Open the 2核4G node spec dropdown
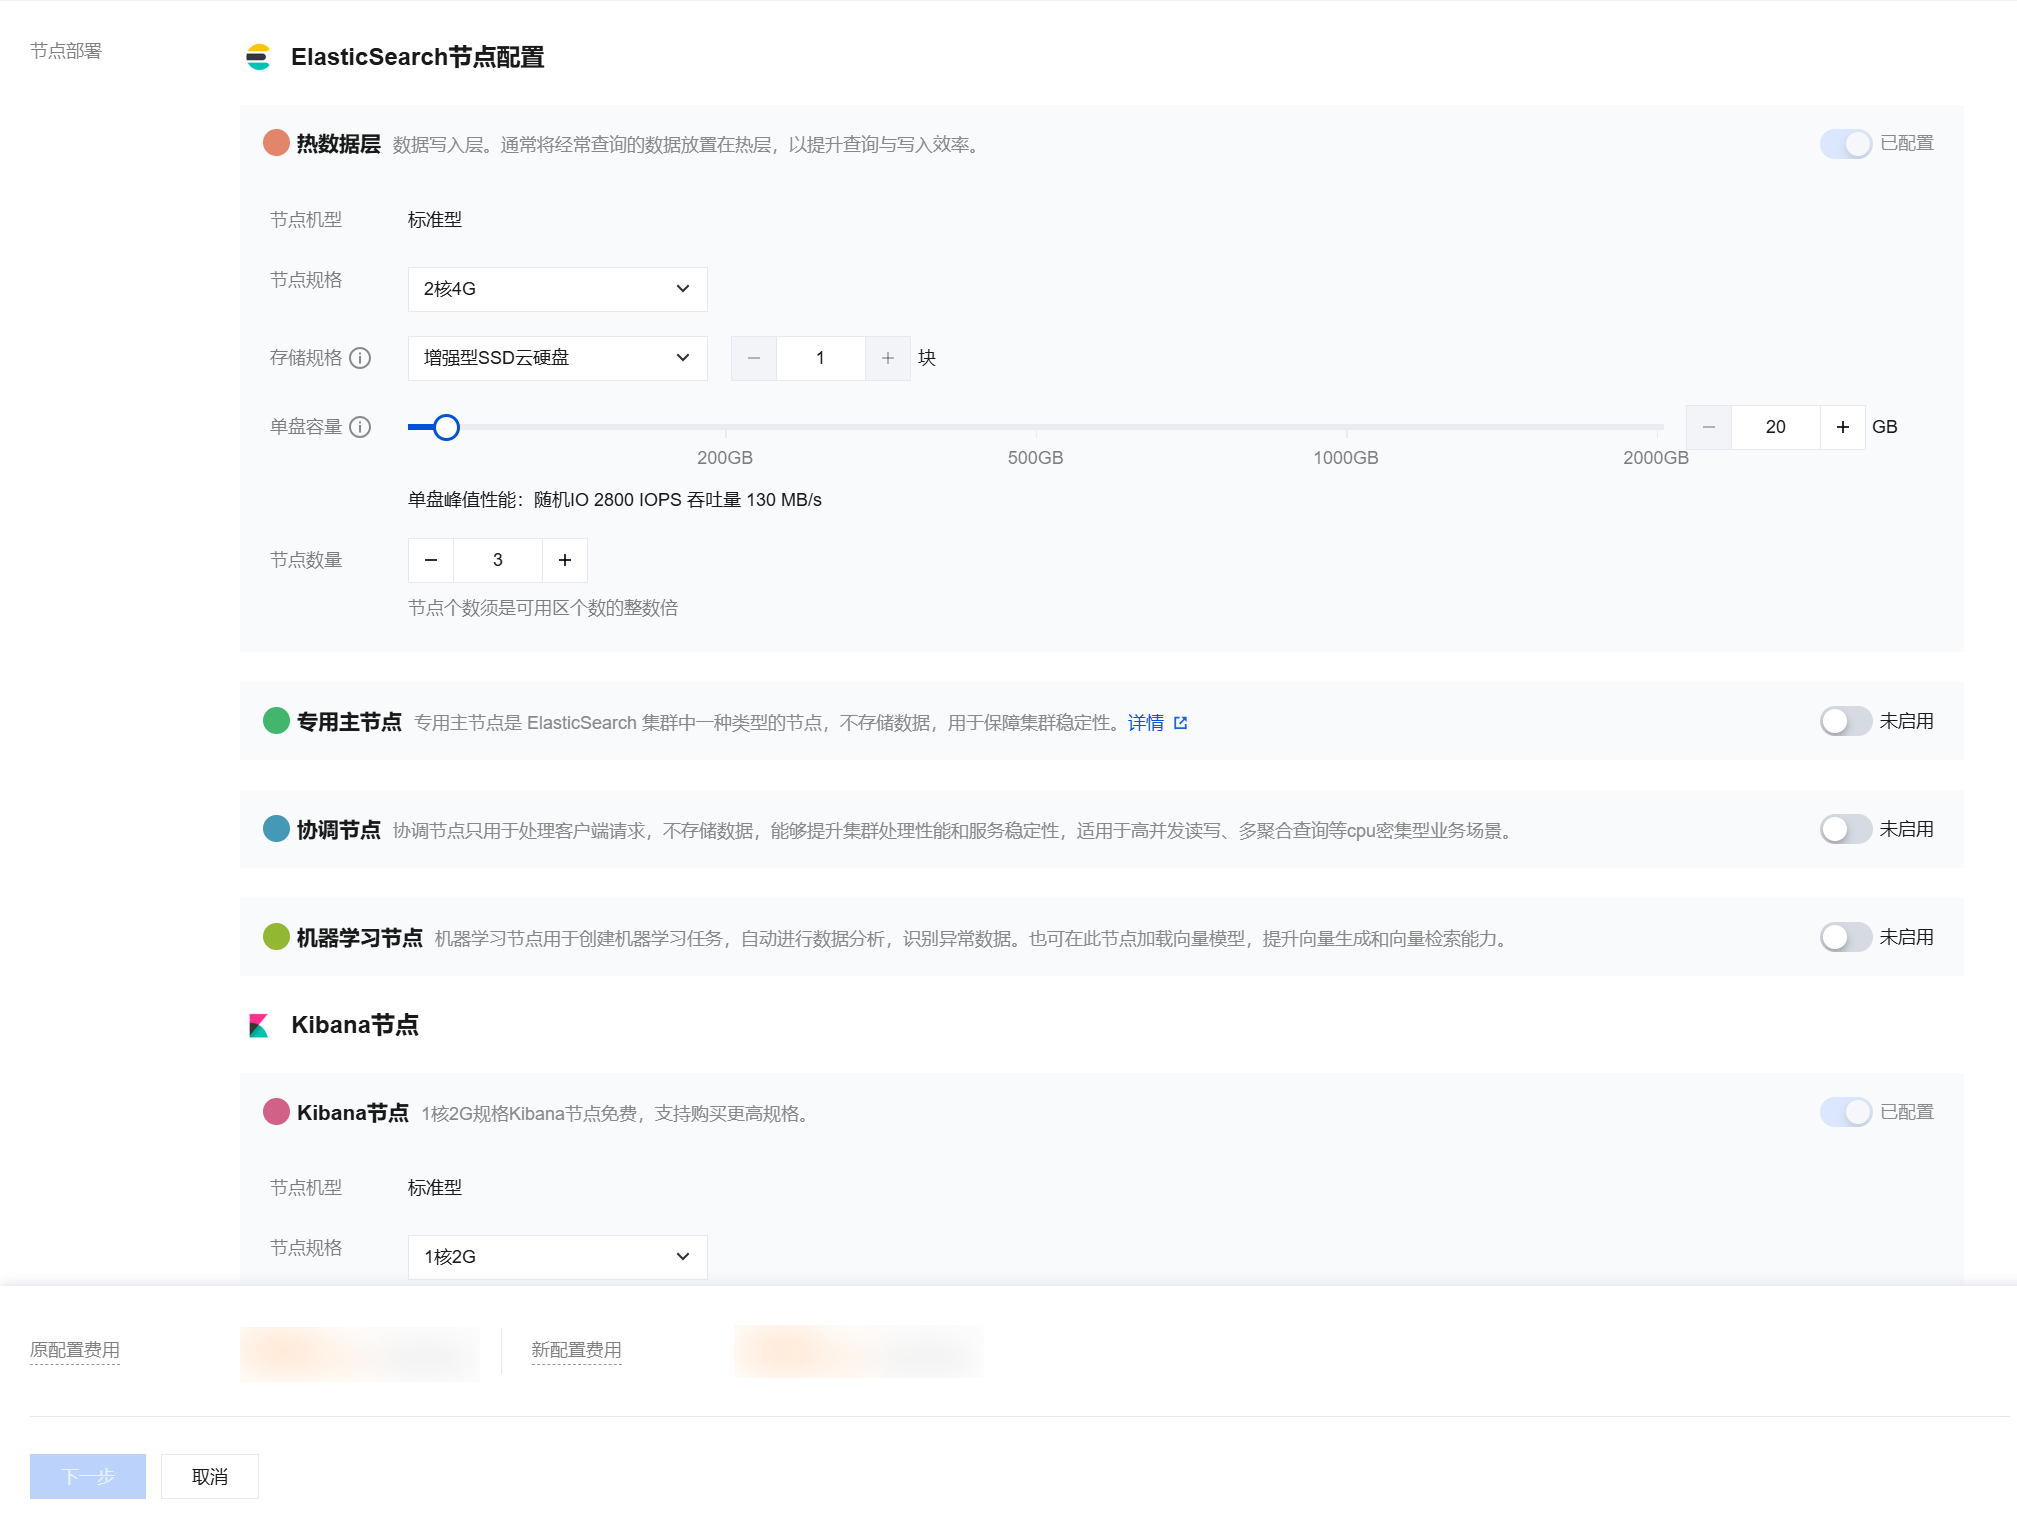The image size is (2017, 1537). [x=557, y=289]
